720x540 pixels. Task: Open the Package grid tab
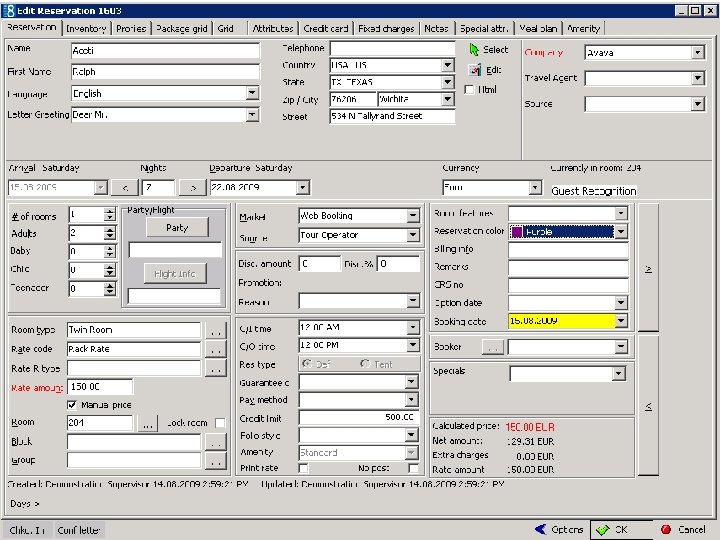point(182,28)
